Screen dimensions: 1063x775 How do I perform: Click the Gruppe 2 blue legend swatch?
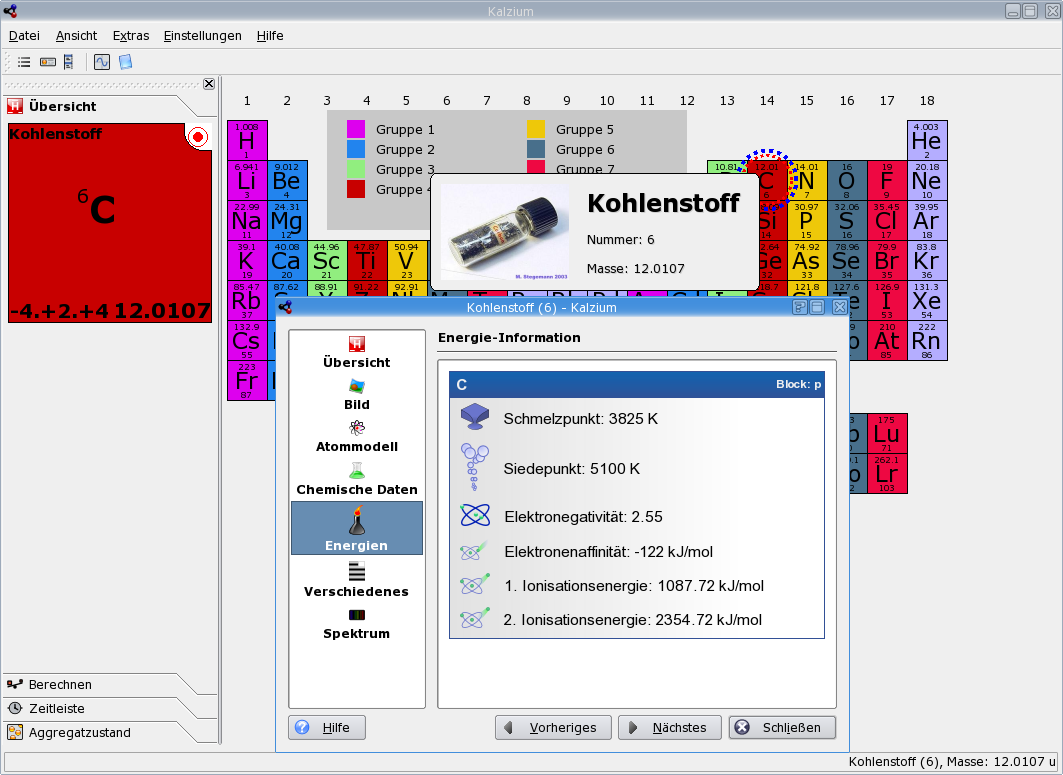(356, 149)
